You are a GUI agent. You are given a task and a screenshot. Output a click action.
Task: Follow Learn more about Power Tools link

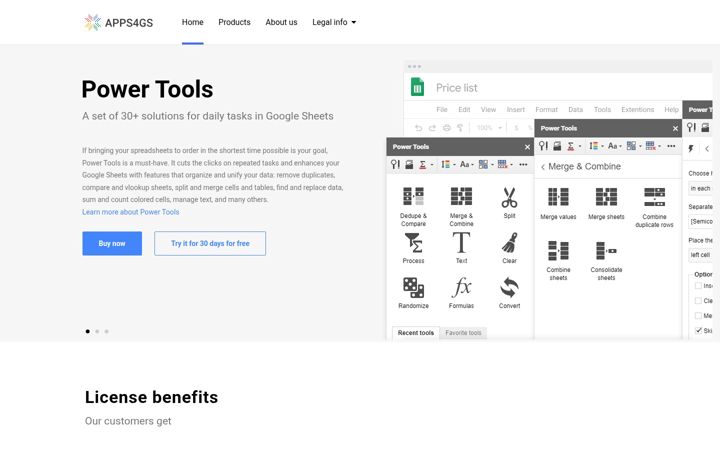coord(130,212)
